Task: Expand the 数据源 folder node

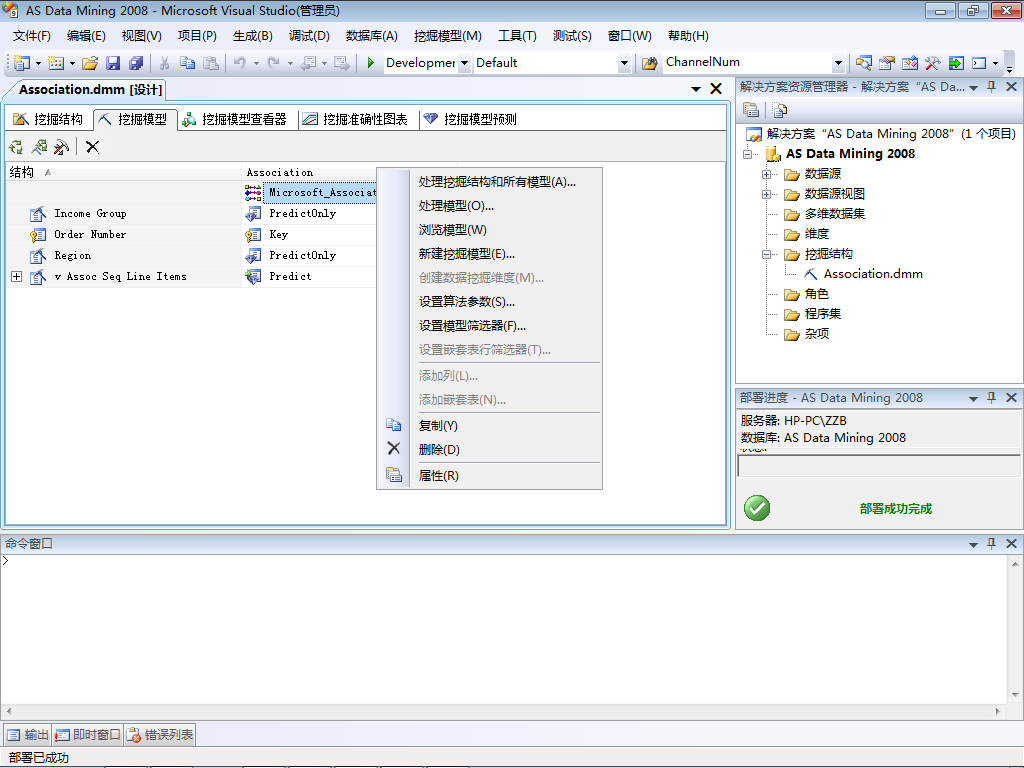Action: 766,174
